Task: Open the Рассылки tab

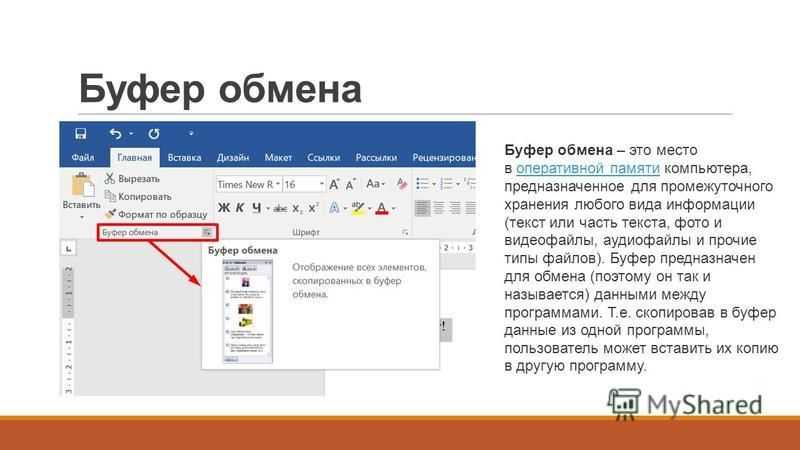Action: click(x=376, y=158)
